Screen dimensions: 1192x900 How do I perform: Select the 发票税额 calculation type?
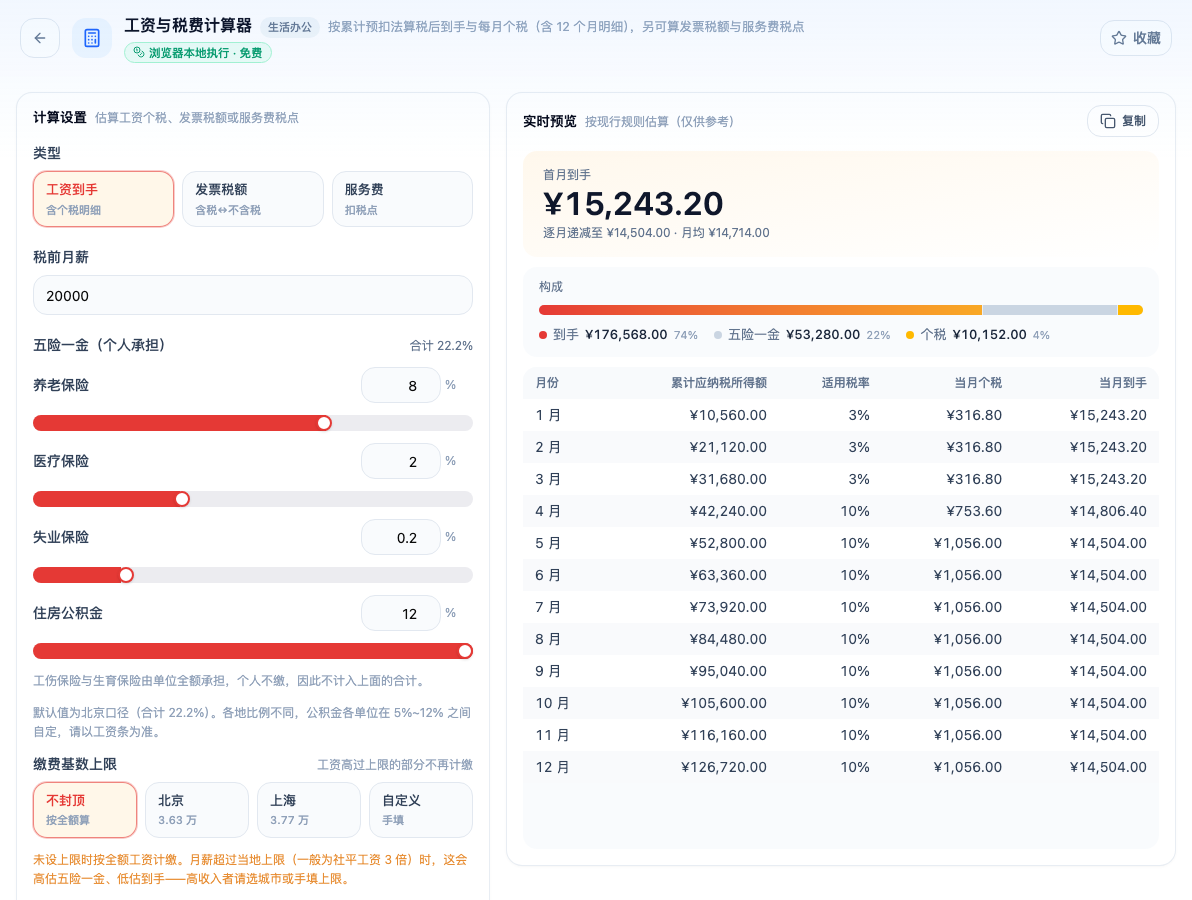[252, 198]
